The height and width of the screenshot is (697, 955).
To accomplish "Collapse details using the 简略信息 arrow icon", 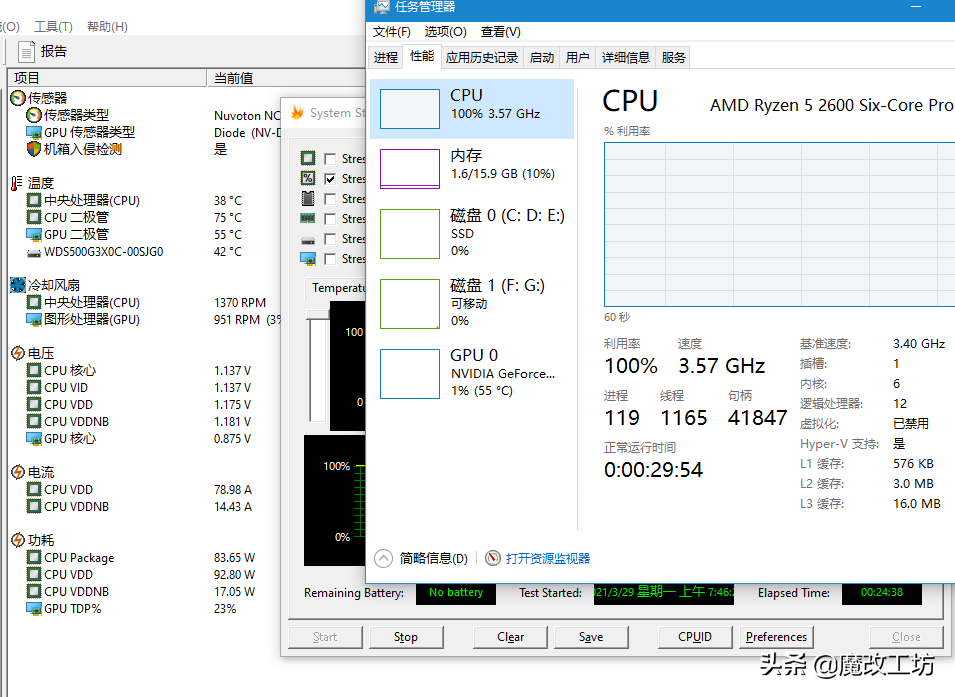I will 383,558.
